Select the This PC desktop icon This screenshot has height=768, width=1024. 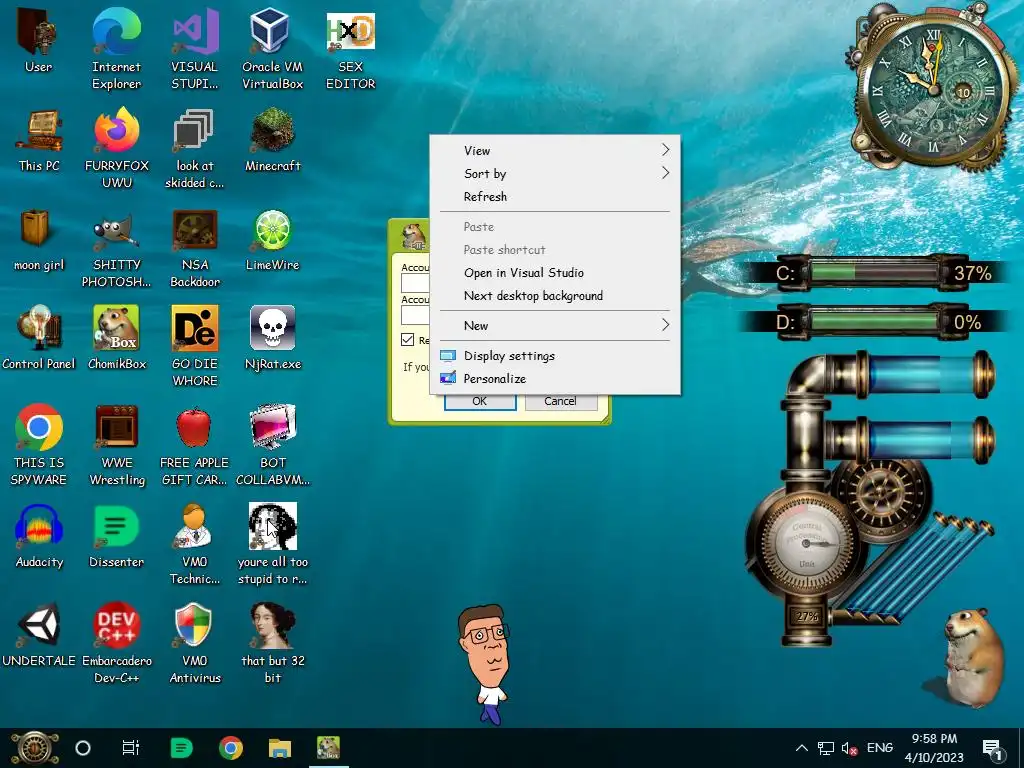pos(39,140)
